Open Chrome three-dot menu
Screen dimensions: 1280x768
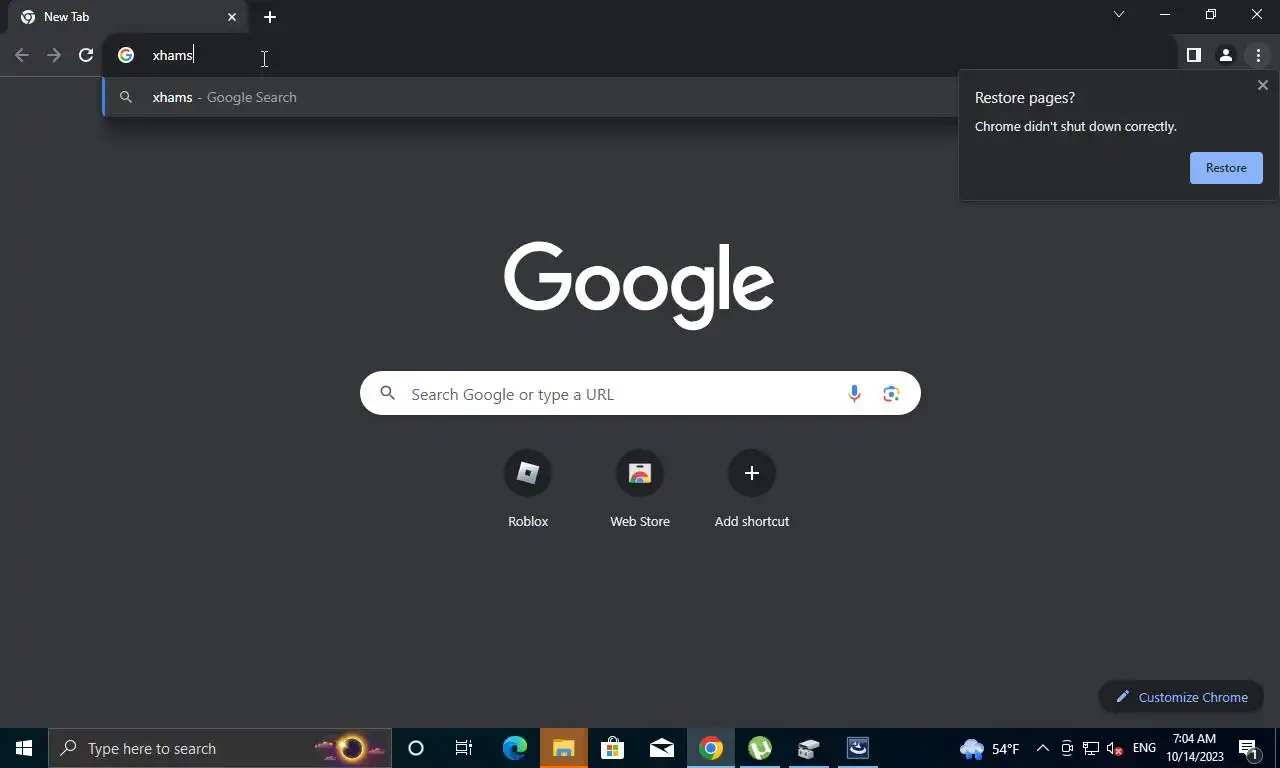(1258, 56)
